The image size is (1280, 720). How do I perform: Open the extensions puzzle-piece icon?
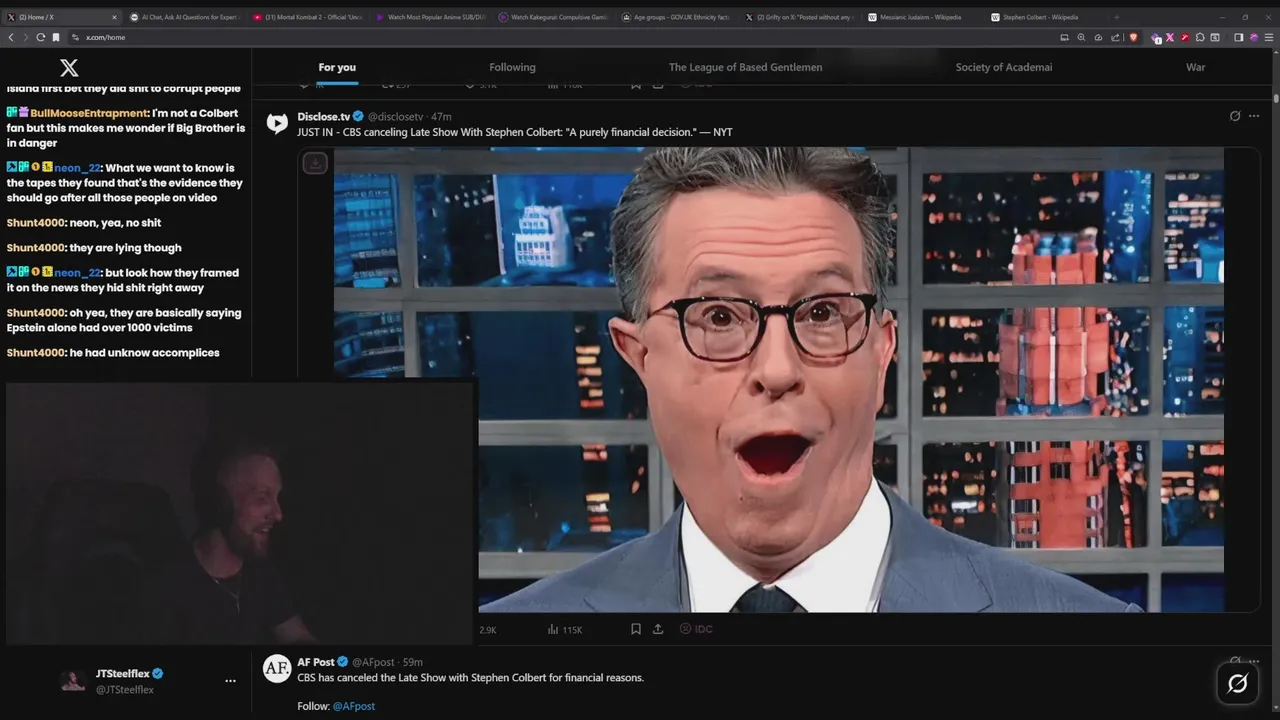click(x=1200, y=37)
